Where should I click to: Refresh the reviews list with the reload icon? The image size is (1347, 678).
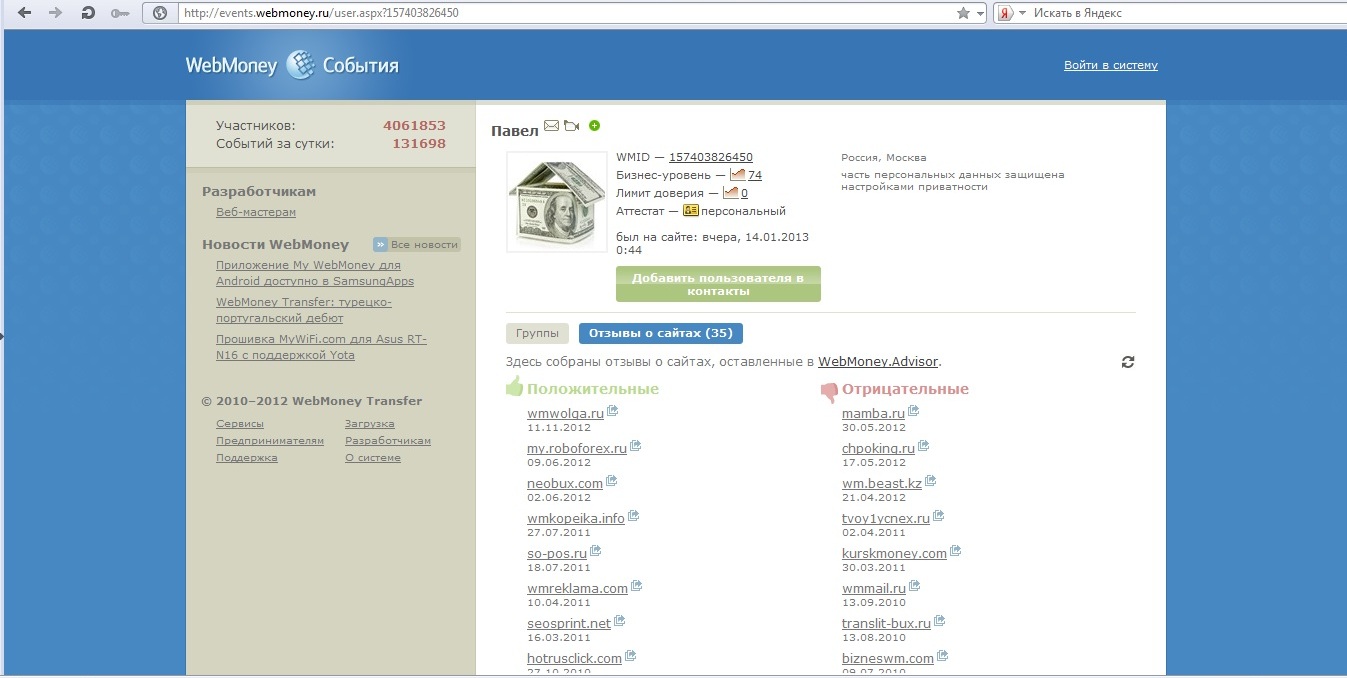click(x=1128, y=362)
